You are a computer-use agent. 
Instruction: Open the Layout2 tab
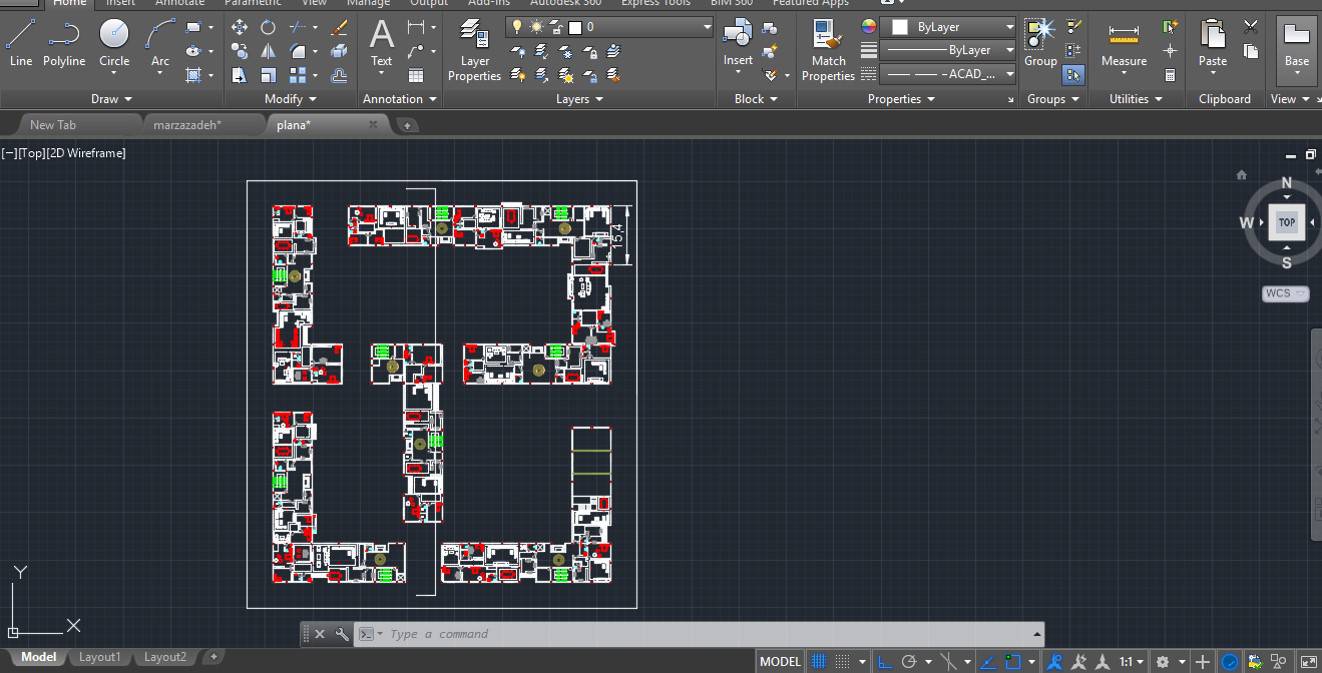pyautogui.click(x=165, y=657)
